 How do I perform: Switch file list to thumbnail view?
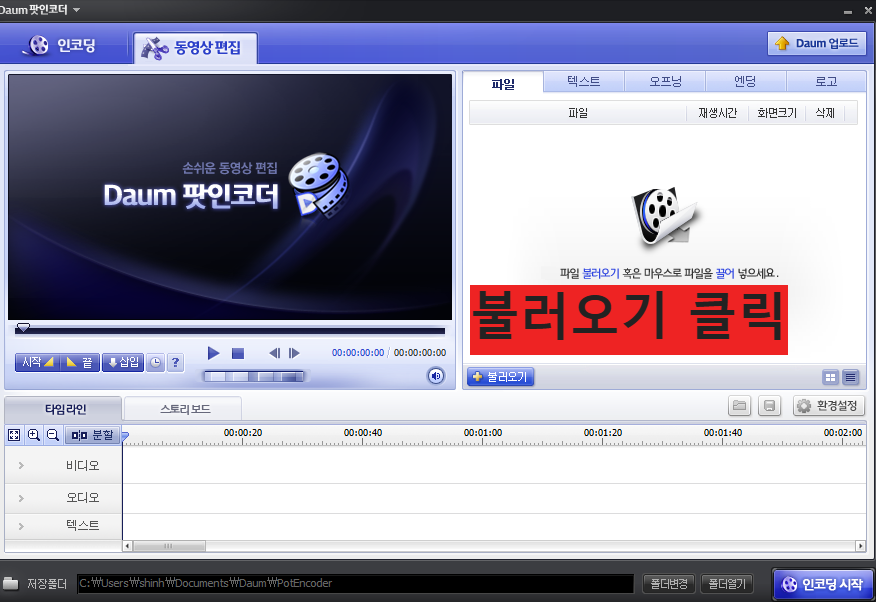click(x=831, y=378)
